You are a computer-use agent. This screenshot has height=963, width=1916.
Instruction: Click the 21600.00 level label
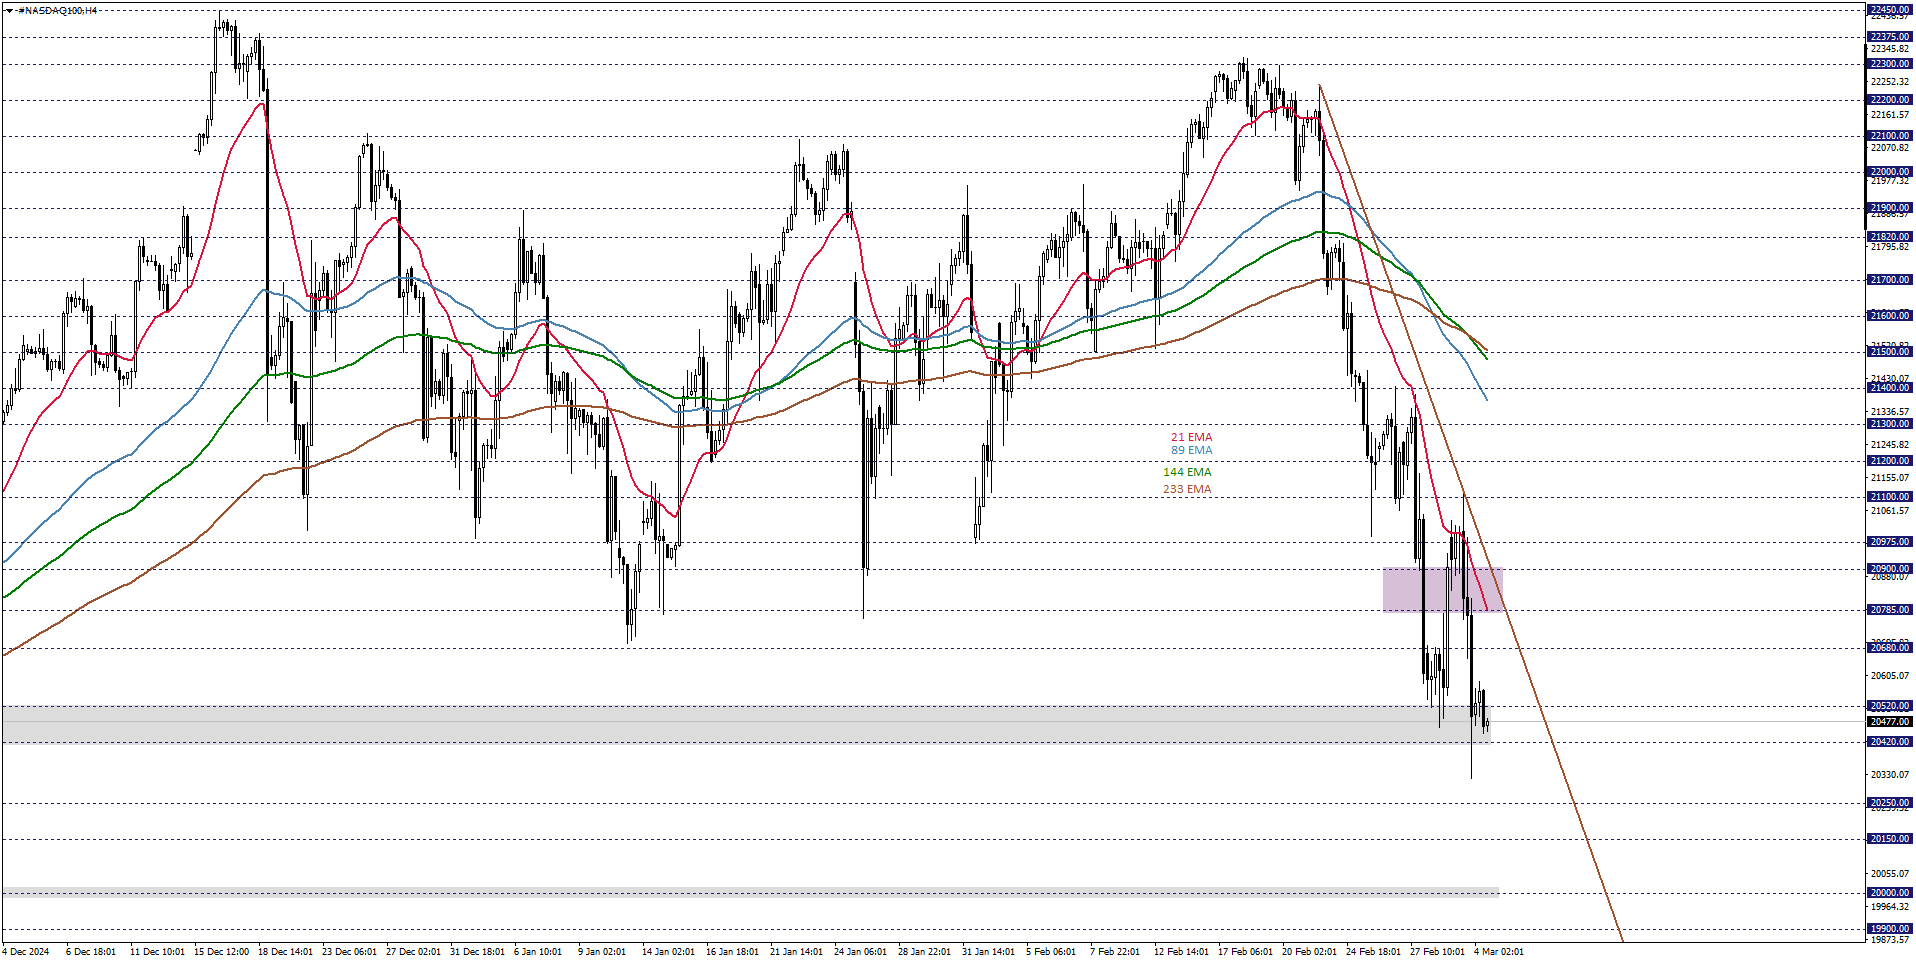[x=1890, y=316]
